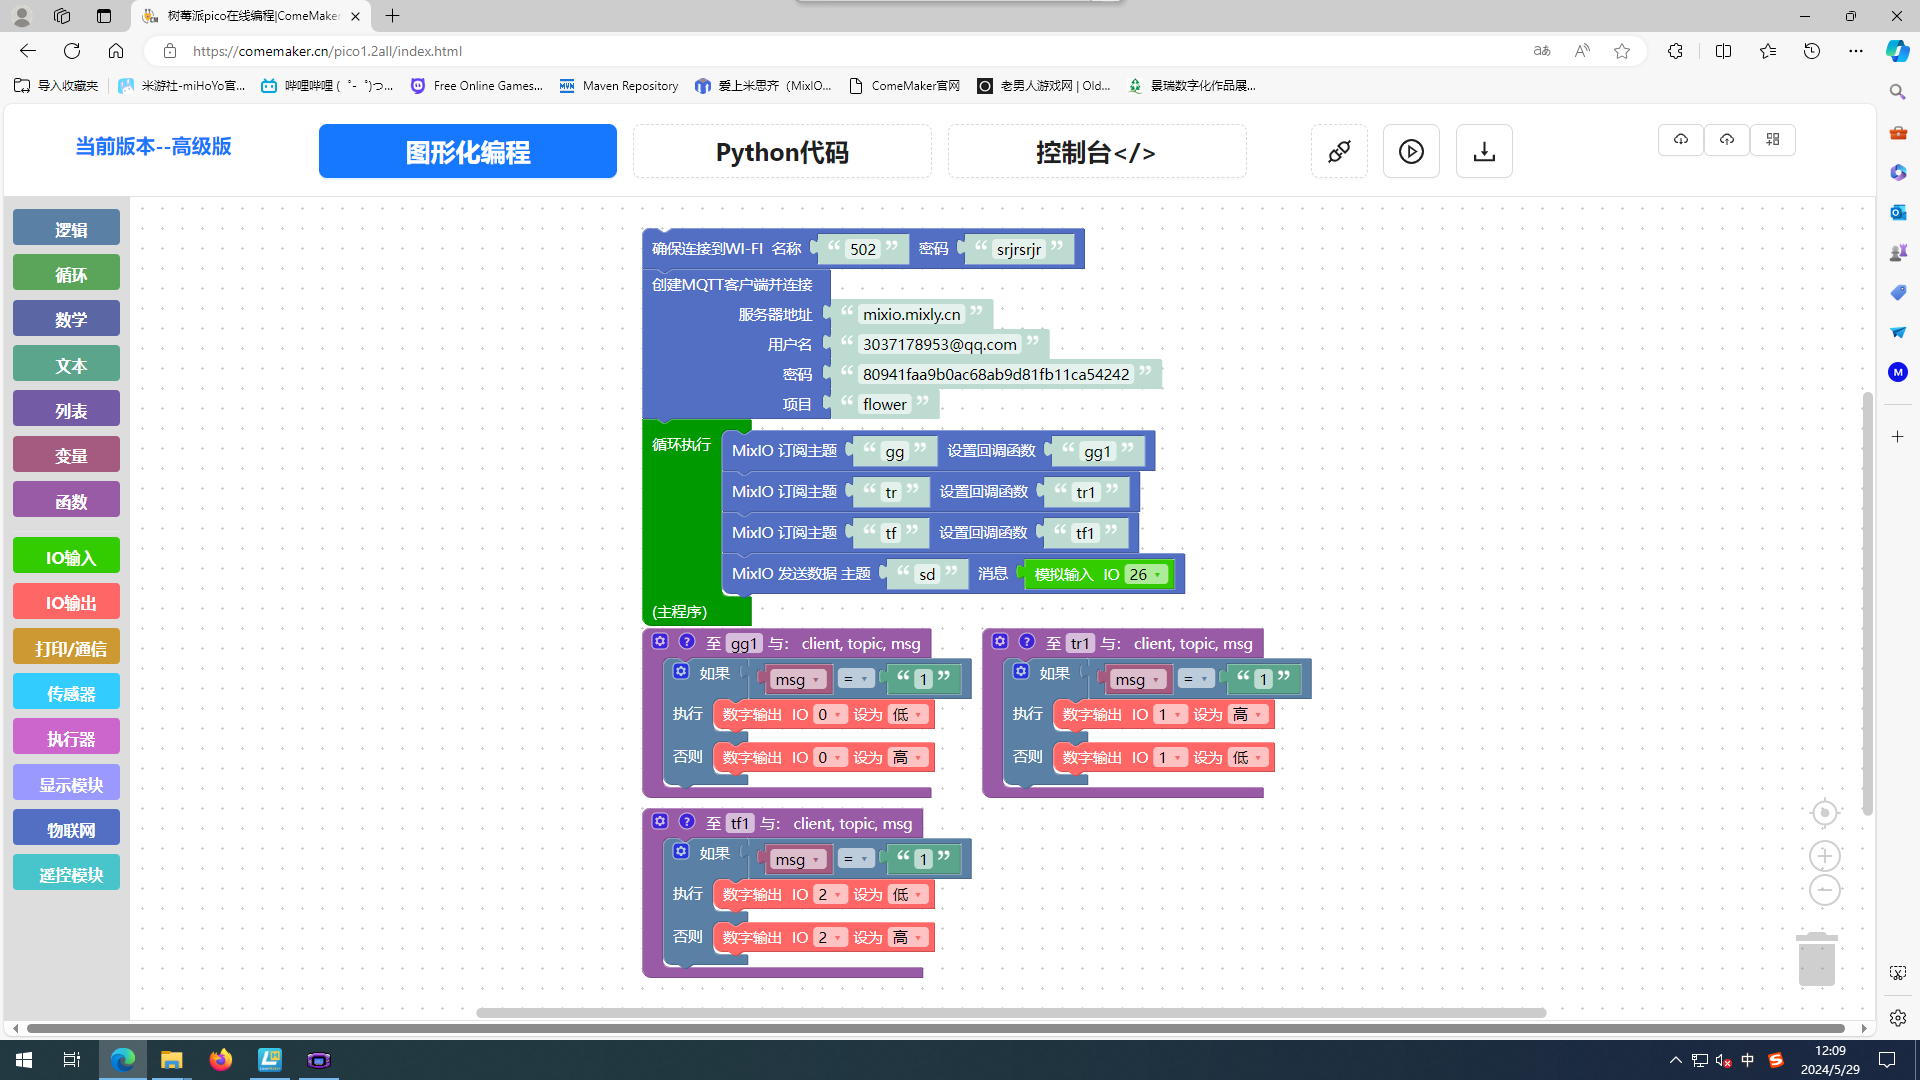Open the 函数 block category
The height and width of the screenshot is (1080, 1920).
click(x=66, y=501)
